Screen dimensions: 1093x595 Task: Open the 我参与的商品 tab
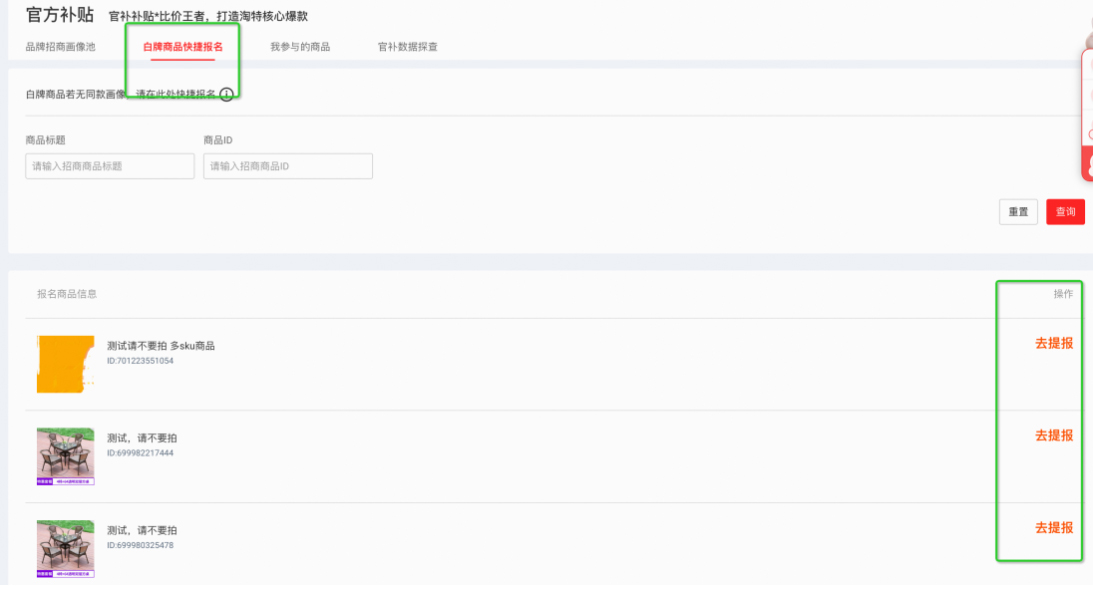(300, 47)
